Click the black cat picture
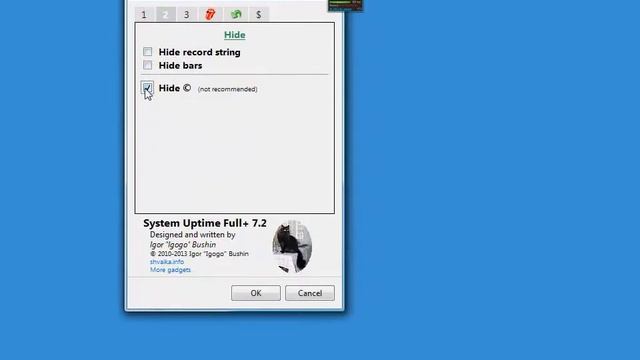This screenshot has width=640, height=360. [x=292, y=246]
